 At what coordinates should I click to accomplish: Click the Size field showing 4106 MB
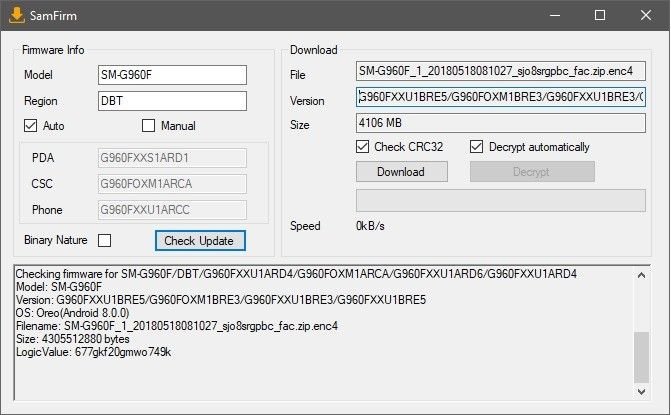coord(501,123)
